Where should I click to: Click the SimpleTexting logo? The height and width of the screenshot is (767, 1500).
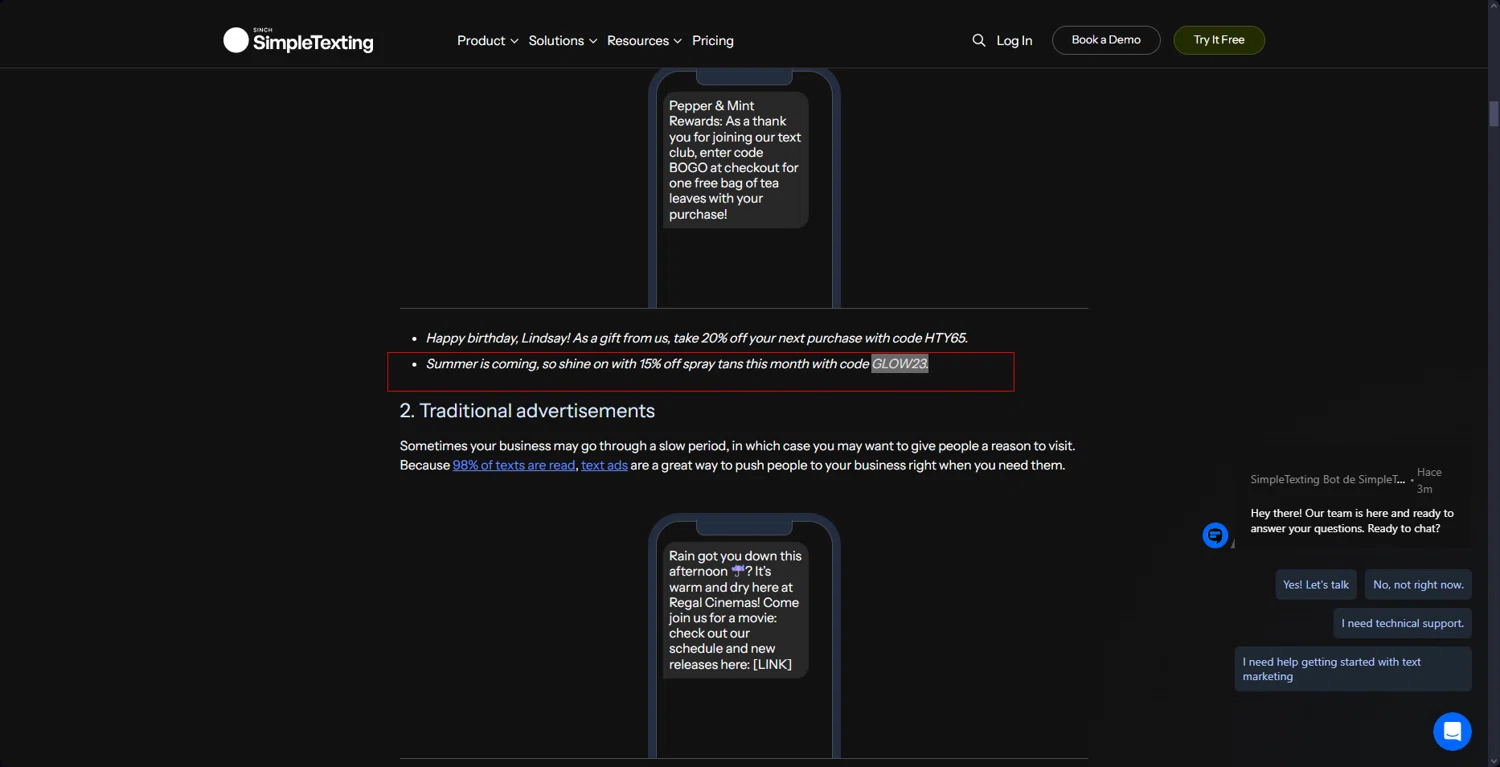click(x=298, y=40)
